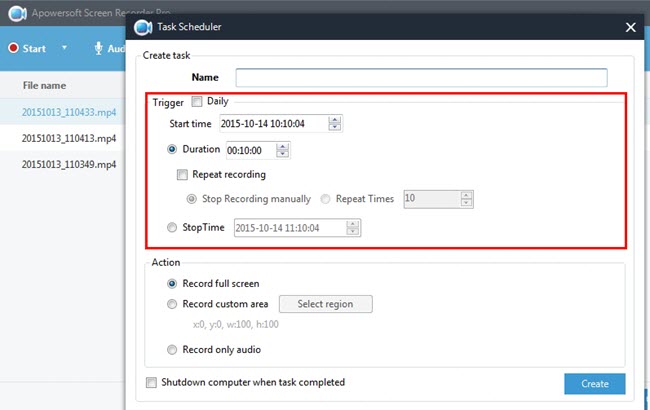Click the red Start record button
The width and height of the screenshot is (650, 410).
13,48
